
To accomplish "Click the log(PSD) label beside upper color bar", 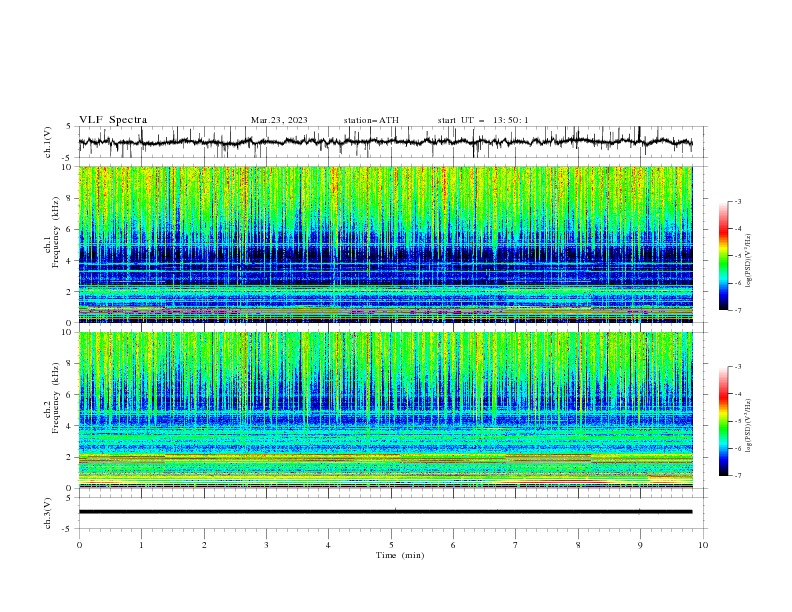I will point(748,263).
